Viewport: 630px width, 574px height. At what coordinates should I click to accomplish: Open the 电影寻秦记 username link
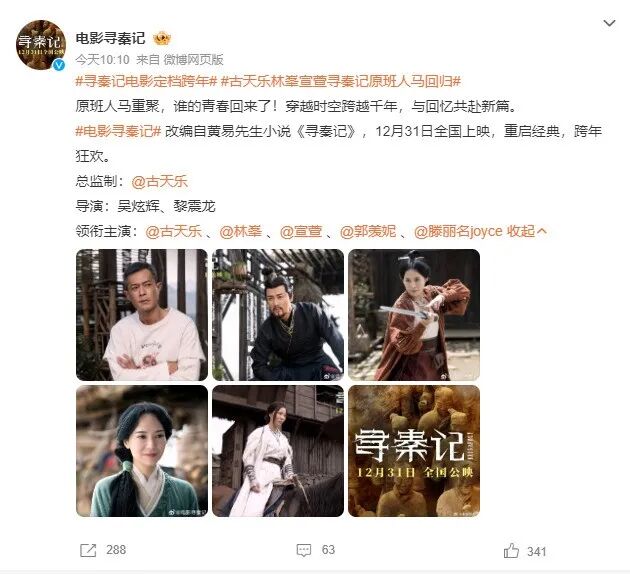pyautogui.click(x=110, y=39)
